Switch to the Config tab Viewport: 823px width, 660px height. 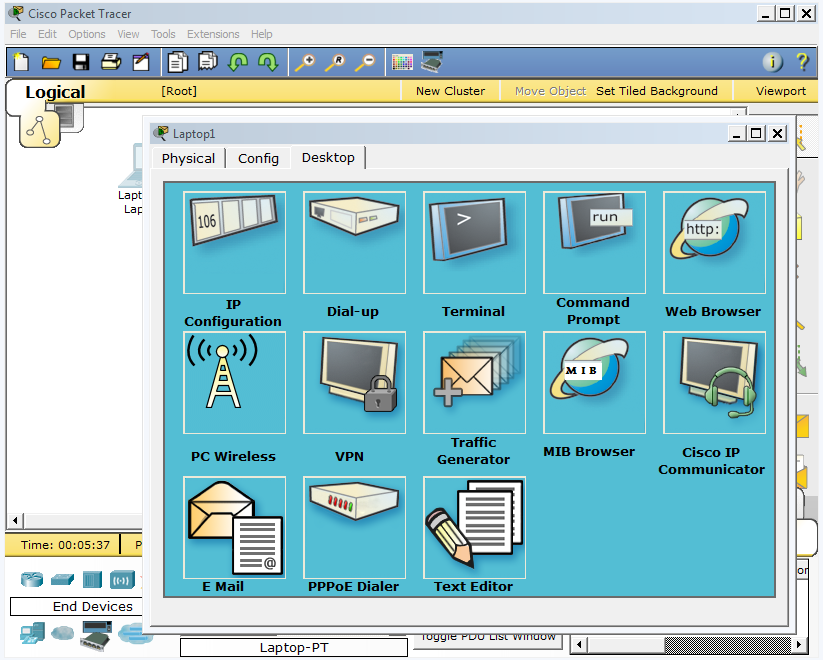258,159
